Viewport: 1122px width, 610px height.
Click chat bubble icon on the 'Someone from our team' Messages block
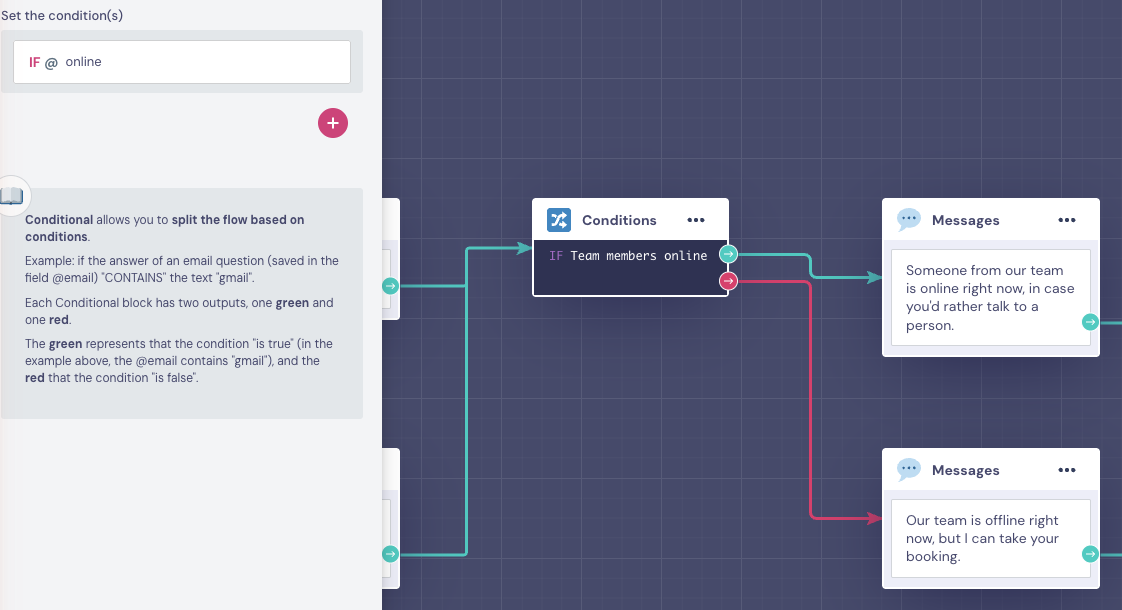pyautogui.click(x=909, y=219)
